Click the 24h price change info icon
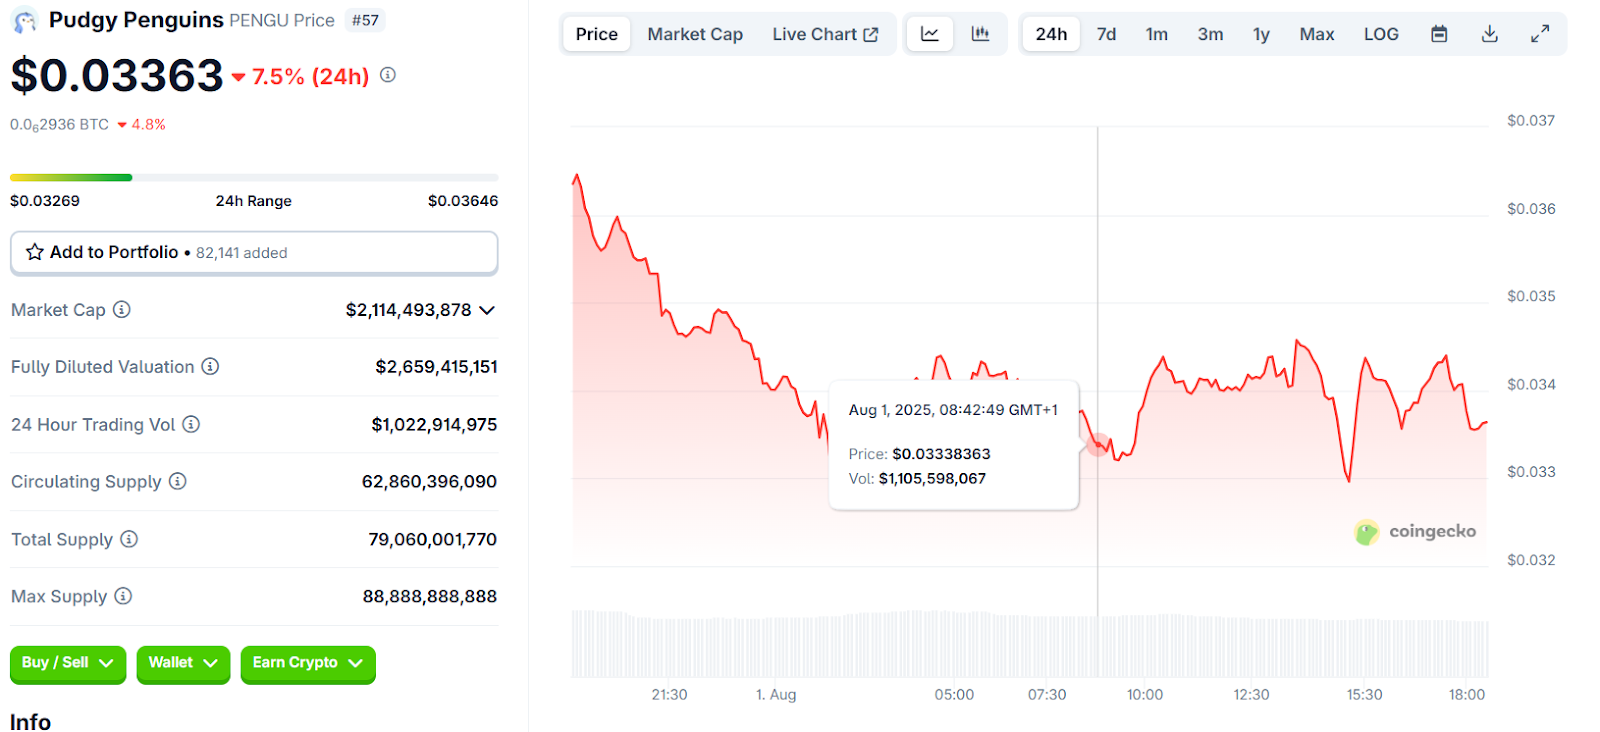1600x732 pixels. coord(388,75)
